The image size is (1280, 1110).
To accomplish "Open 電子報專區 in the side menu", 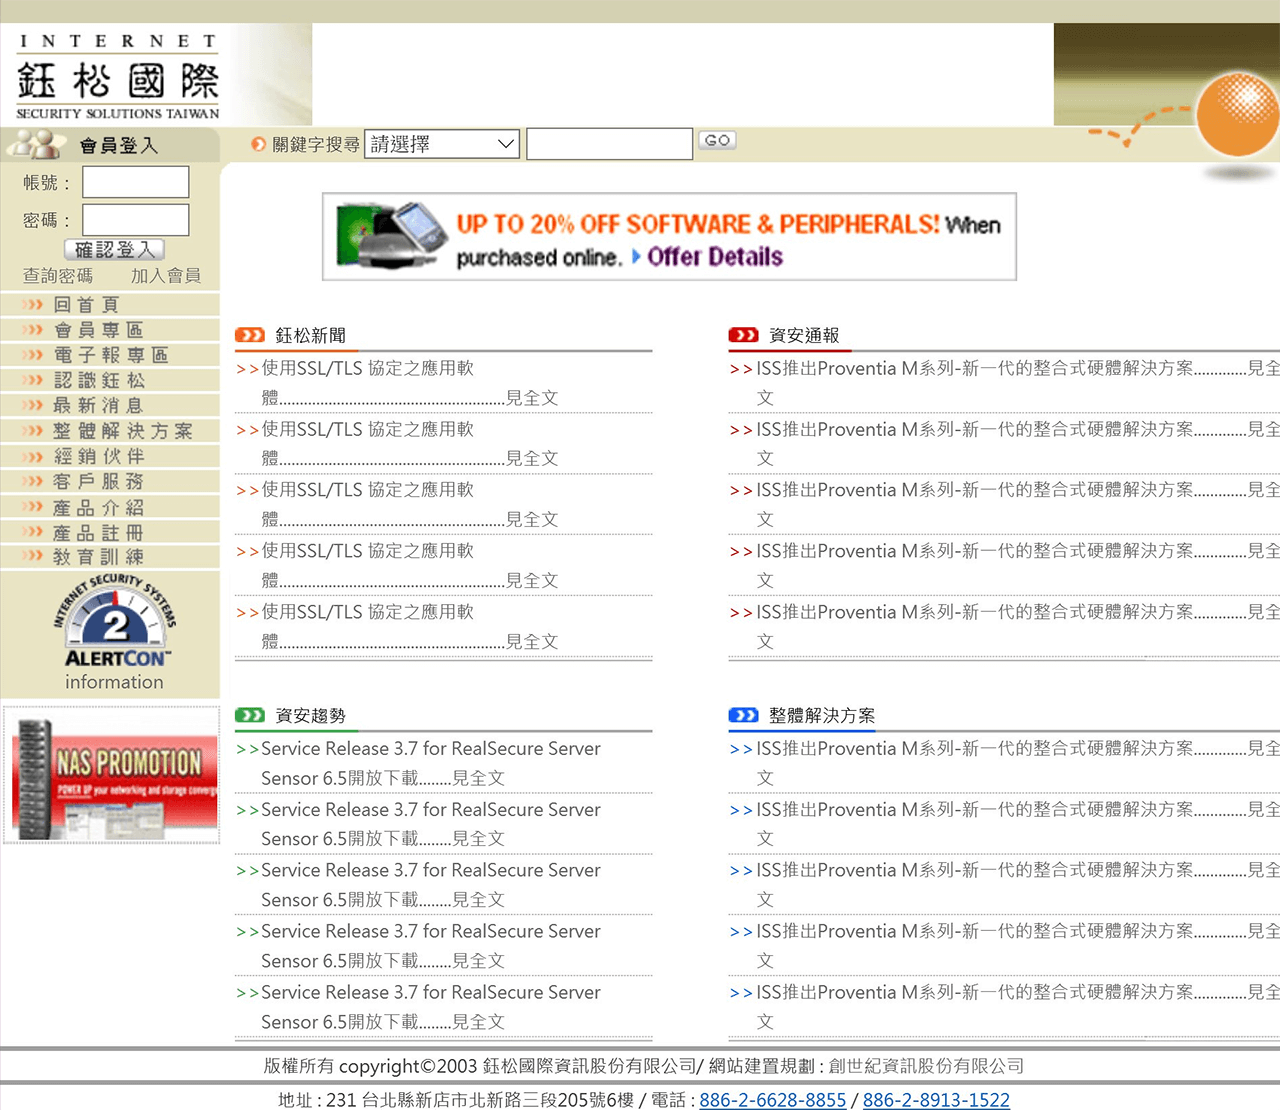I will point(110,354).
